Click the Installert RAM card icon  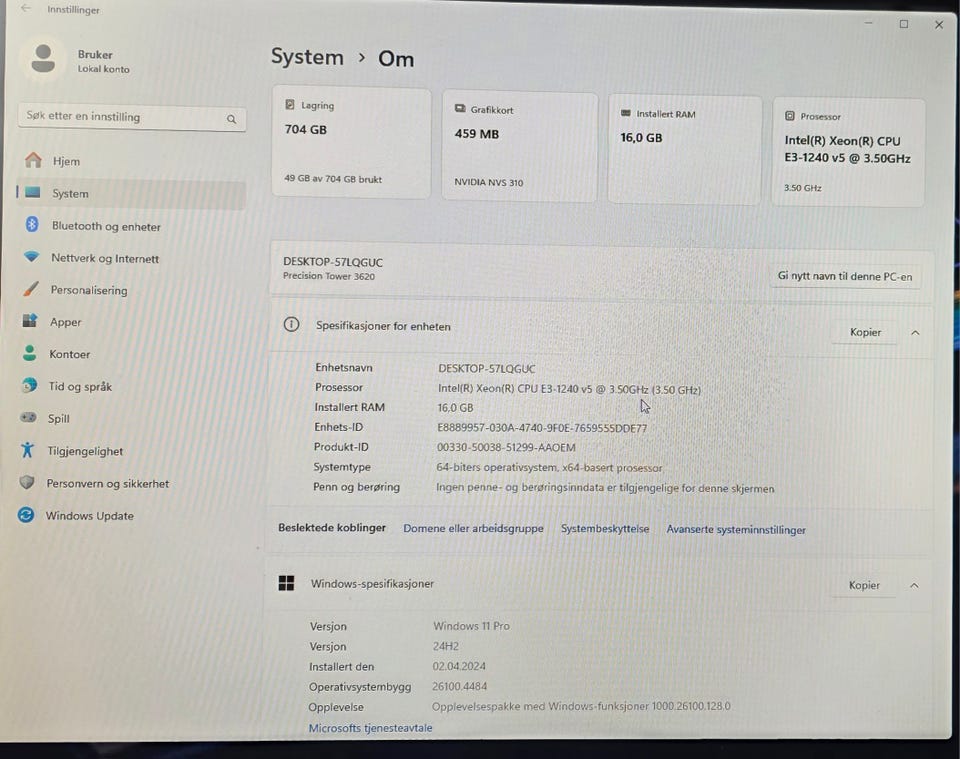(626, 113)
